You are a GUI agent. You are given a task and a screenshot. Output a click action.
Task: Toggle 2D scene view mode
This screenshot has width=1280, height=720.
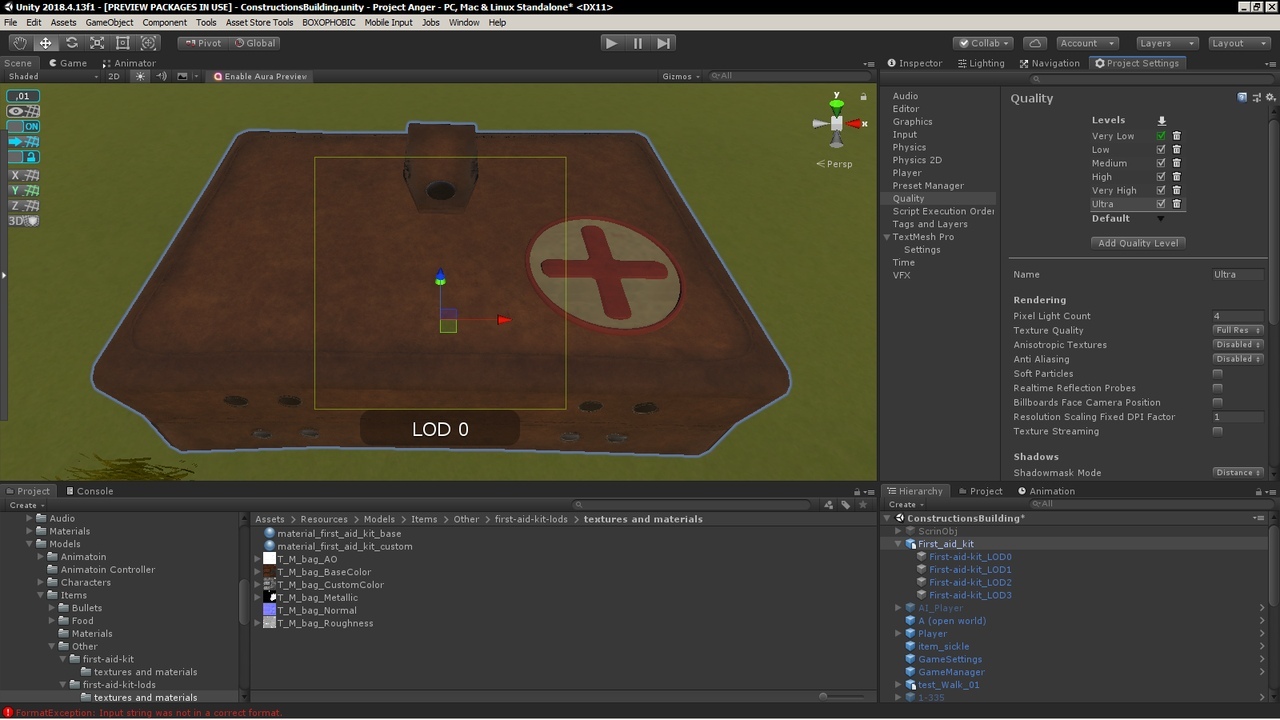pos(114,76)
